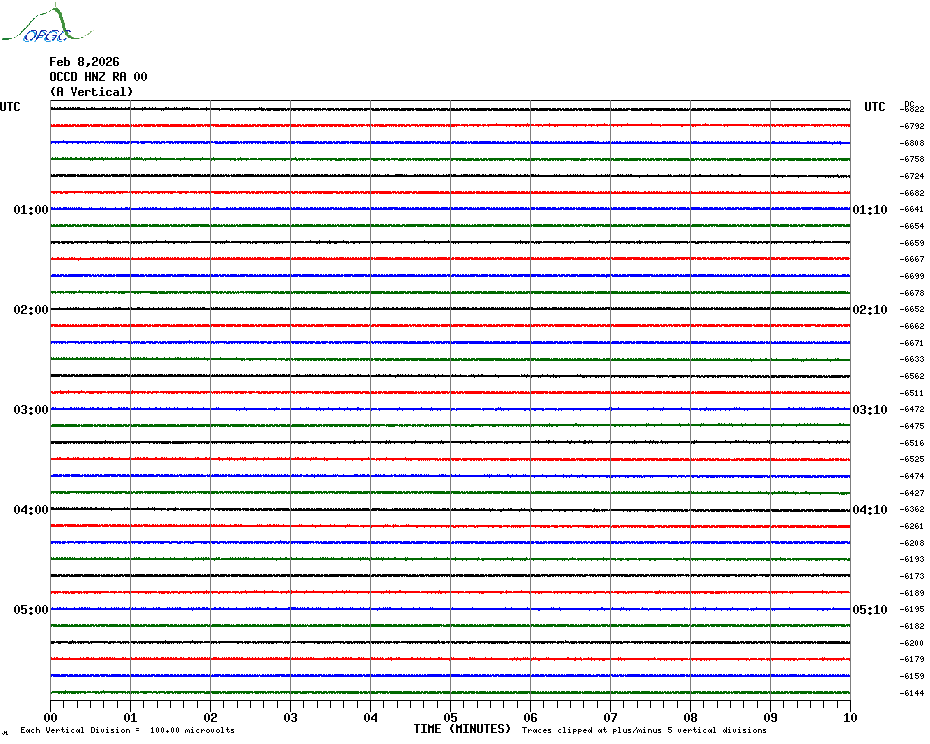Select the 05:00 time label on left
930x744 pixels.
[31, 610]
